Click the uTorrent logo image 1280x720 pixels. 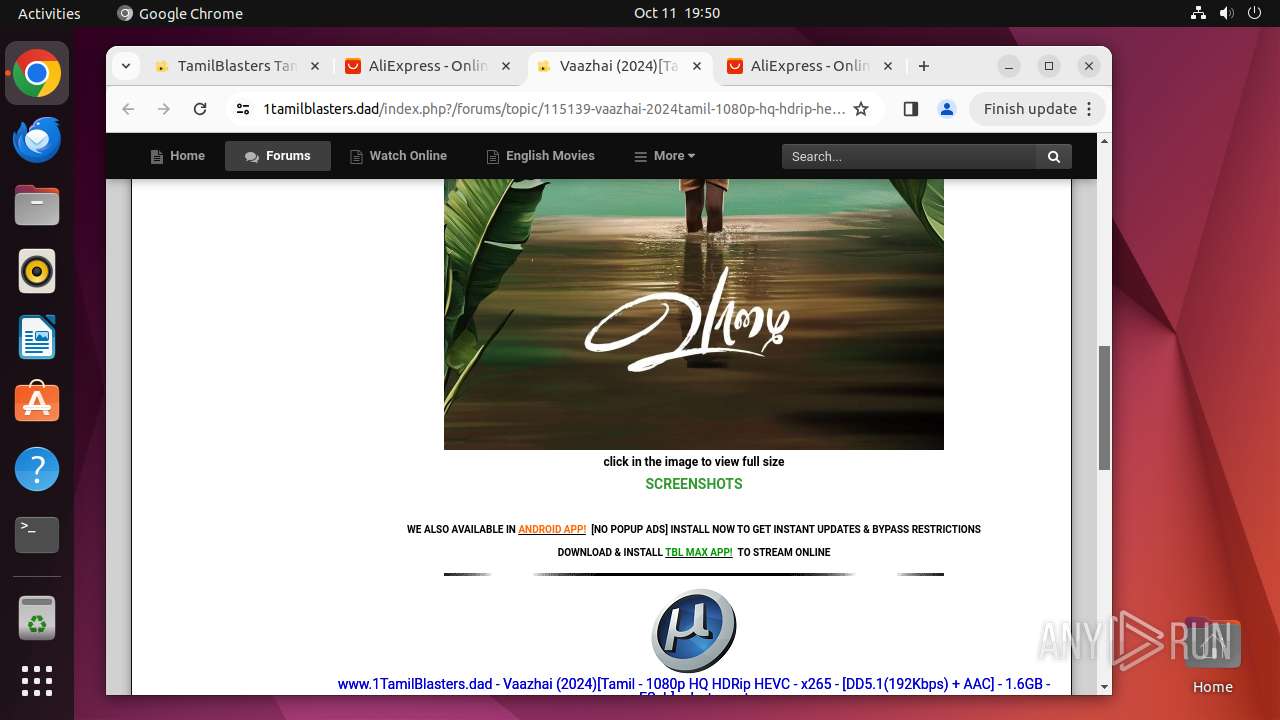coord(694,630)
